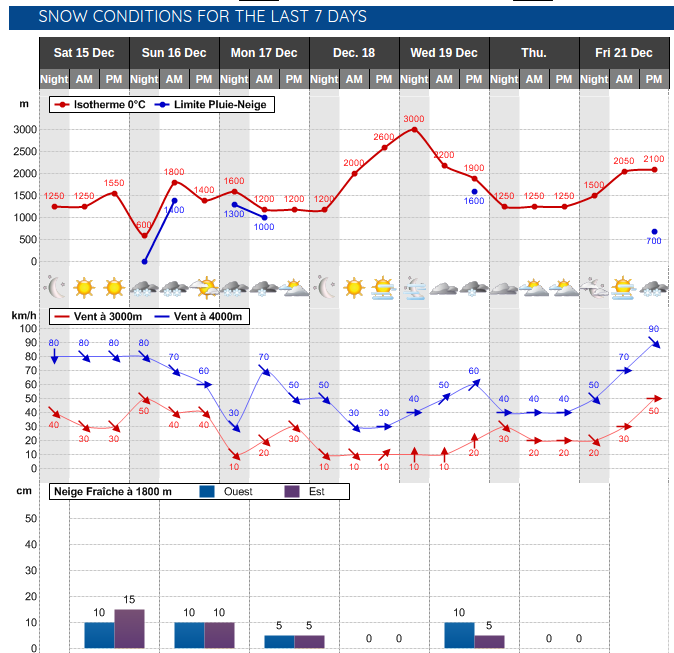Click the Thu. column header
The height and width of the screenshot is (653, 674).
534,53
